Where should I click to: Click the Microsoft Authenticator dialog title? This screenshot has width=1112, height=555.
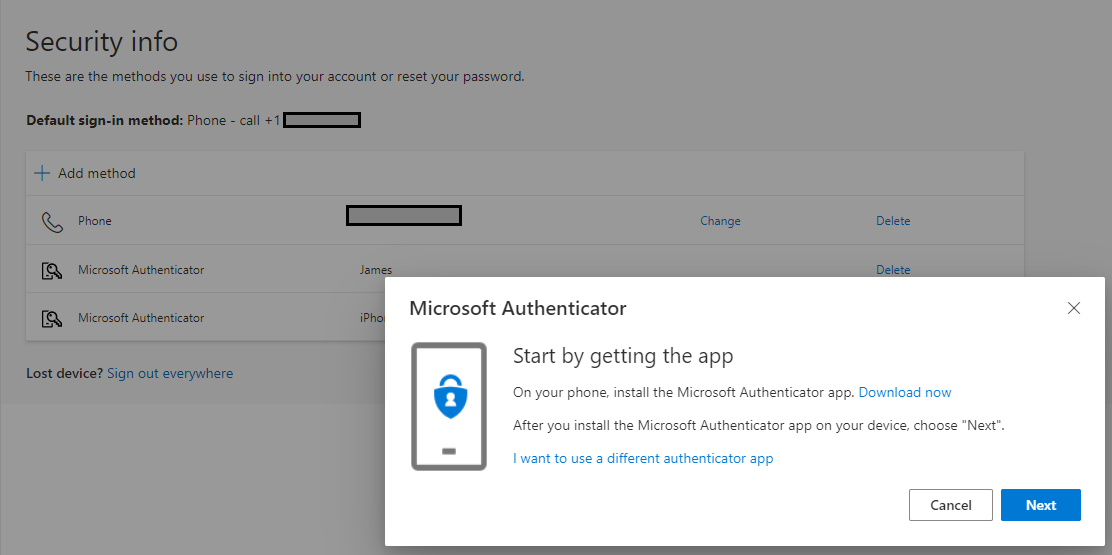coord(518,308)
